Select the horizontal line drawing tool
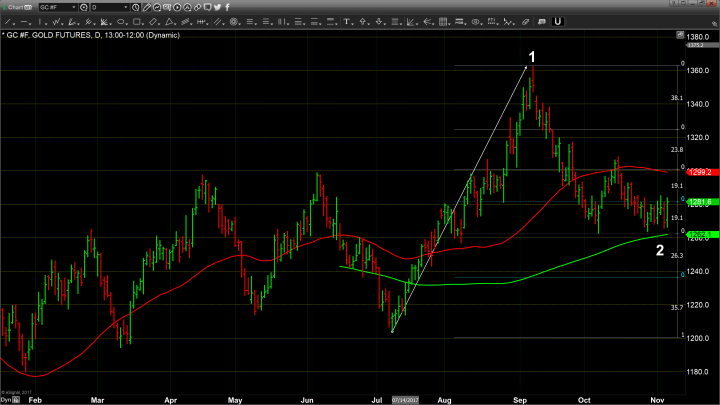 pyautogui.click(x=23, y=21)
